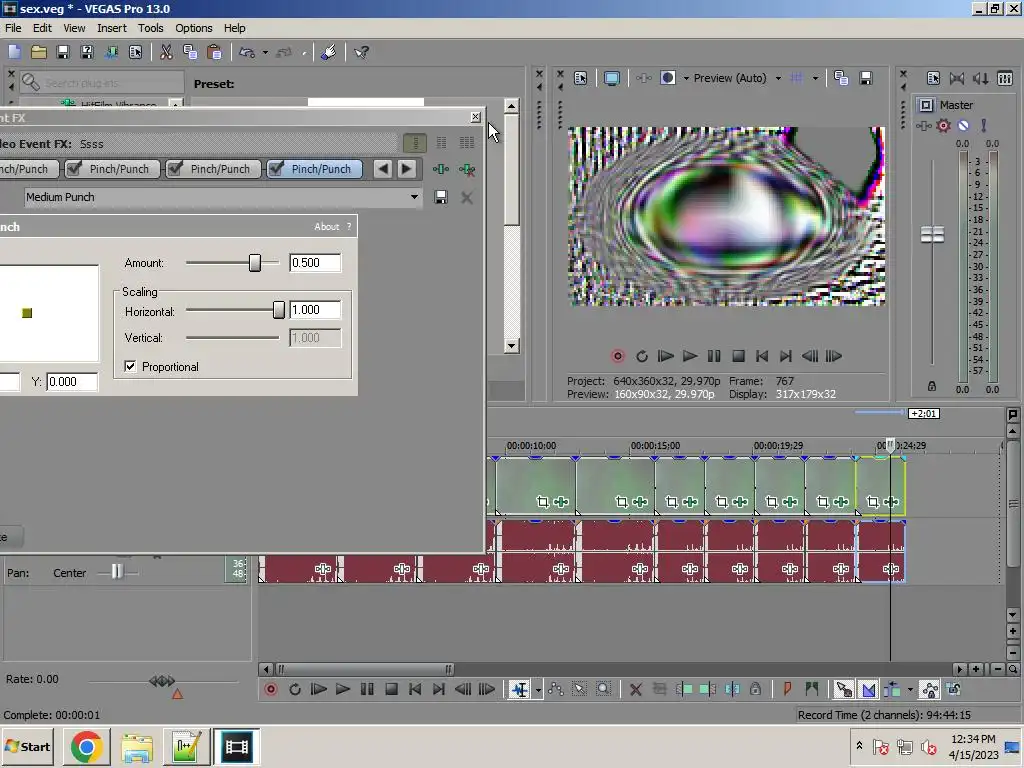Click the About link in Pinch/Punch panel
The image size is (1024, 768).
[x=327, y=227]
